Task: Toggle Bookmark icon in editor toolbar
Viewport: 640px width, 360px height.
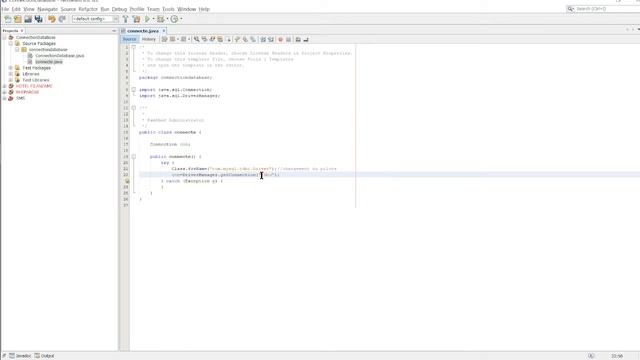Action: (253, 39)
